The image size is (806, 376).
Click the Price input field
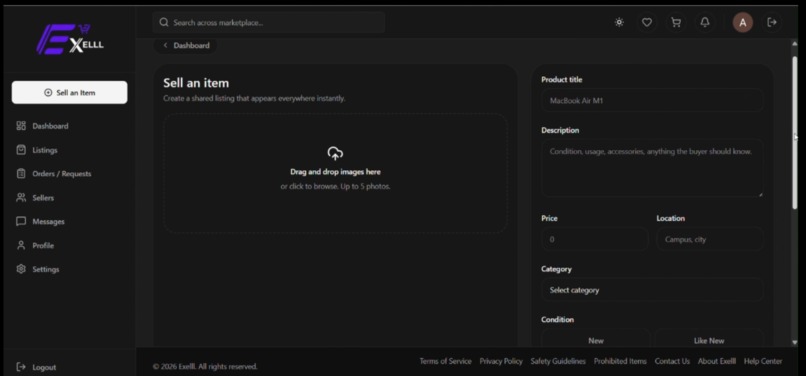click(x=595, y=239)
